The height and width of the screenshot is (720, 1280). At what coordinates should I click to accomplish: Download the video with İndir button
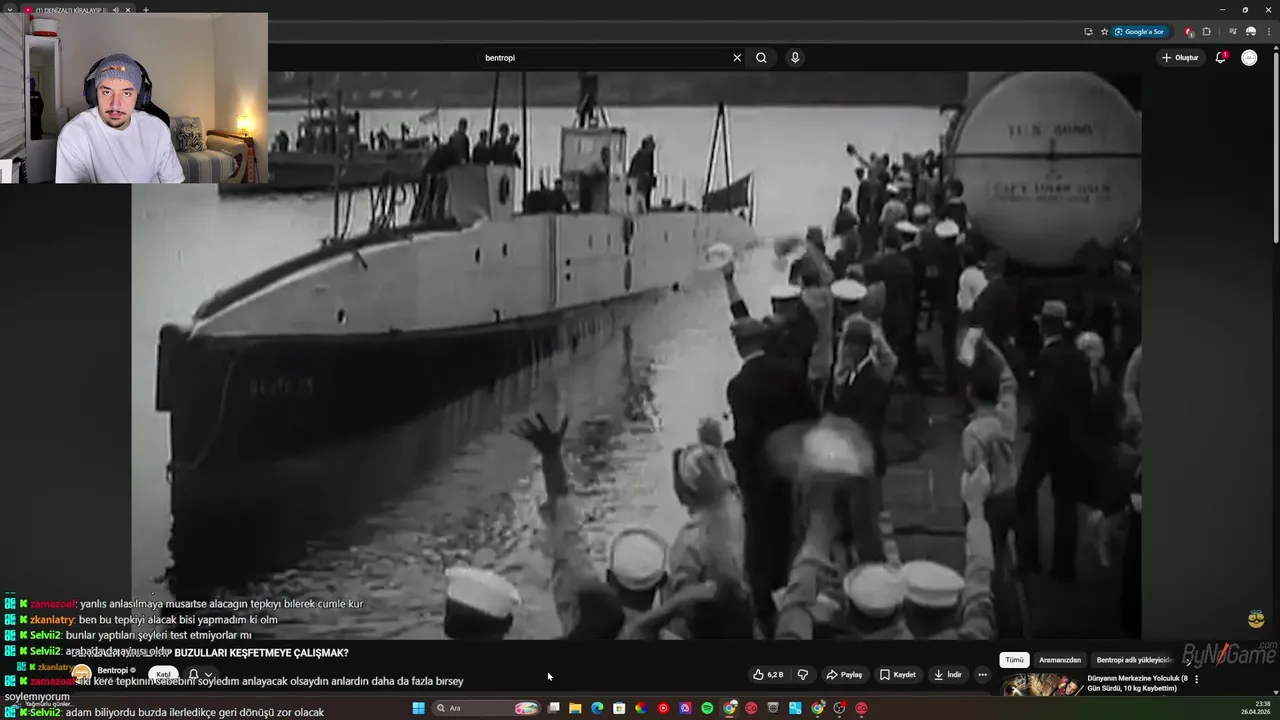(947, 675)
